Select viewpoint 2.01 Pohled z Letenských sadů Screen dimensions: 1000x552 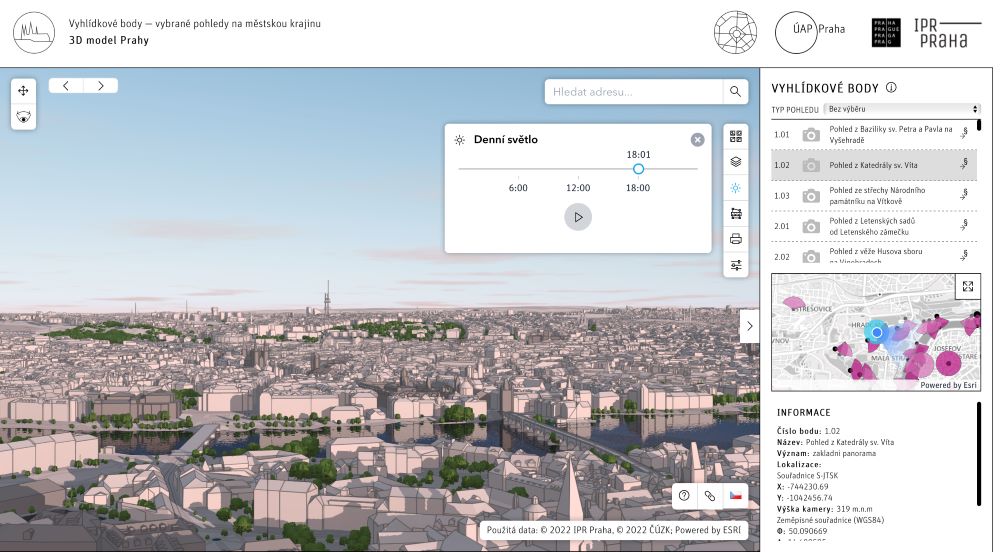(x=872, y=226)
